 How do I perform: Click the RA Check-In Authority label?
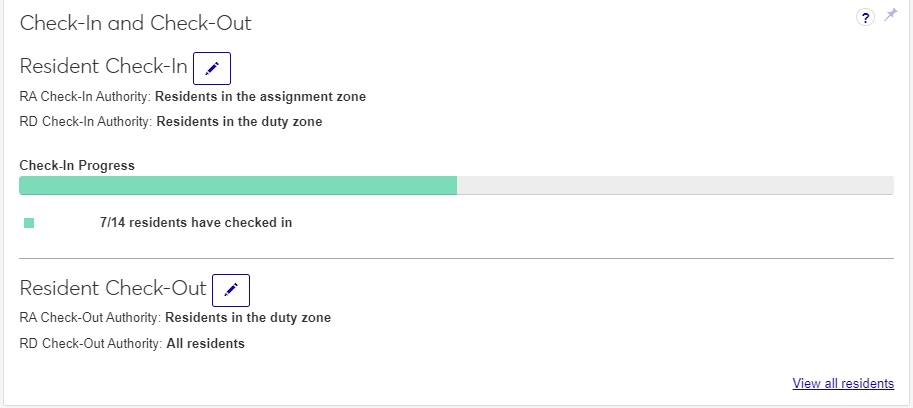[x=85, y=97]
